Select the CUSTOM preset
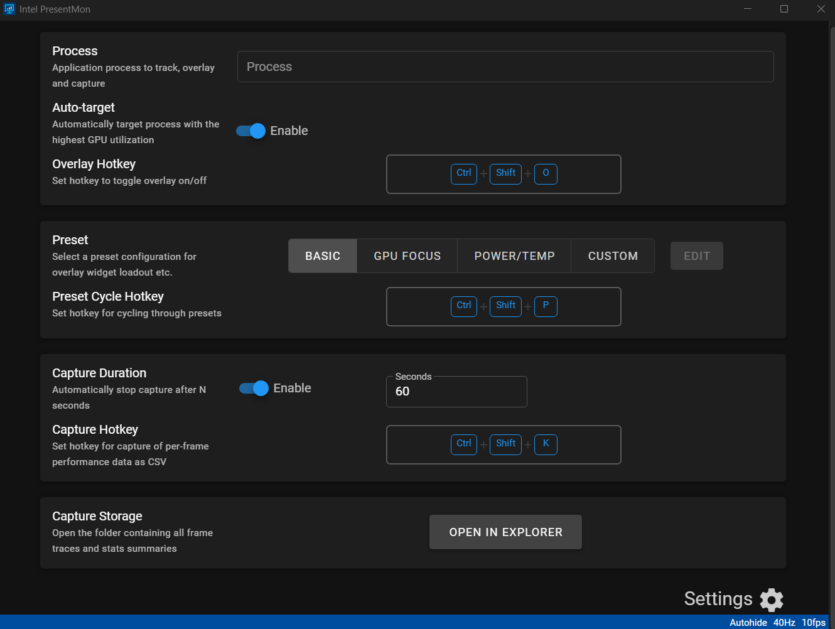835x629 pixels. (613, 256)
